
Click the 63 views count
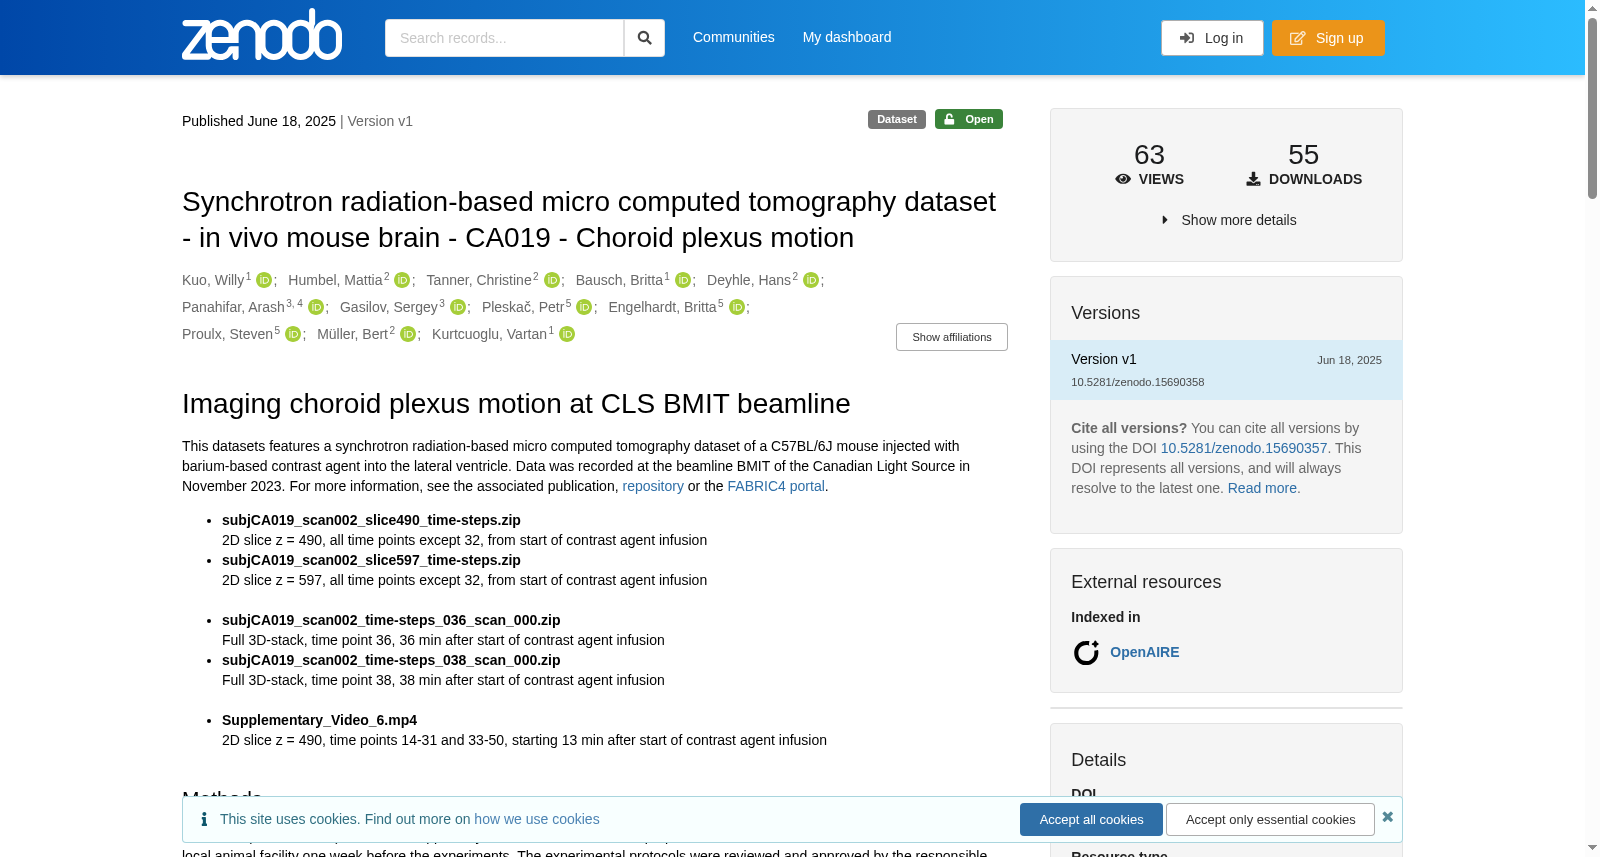pos(1150,155)
